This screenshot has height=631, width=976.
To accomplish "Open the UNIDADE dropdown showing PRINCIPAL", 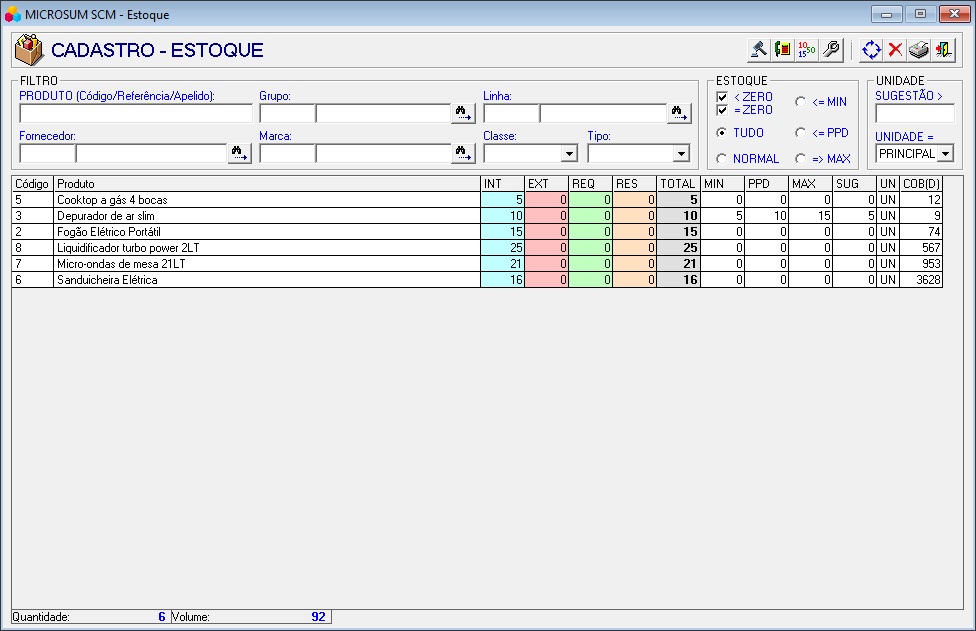I will (x=945, y=154).
